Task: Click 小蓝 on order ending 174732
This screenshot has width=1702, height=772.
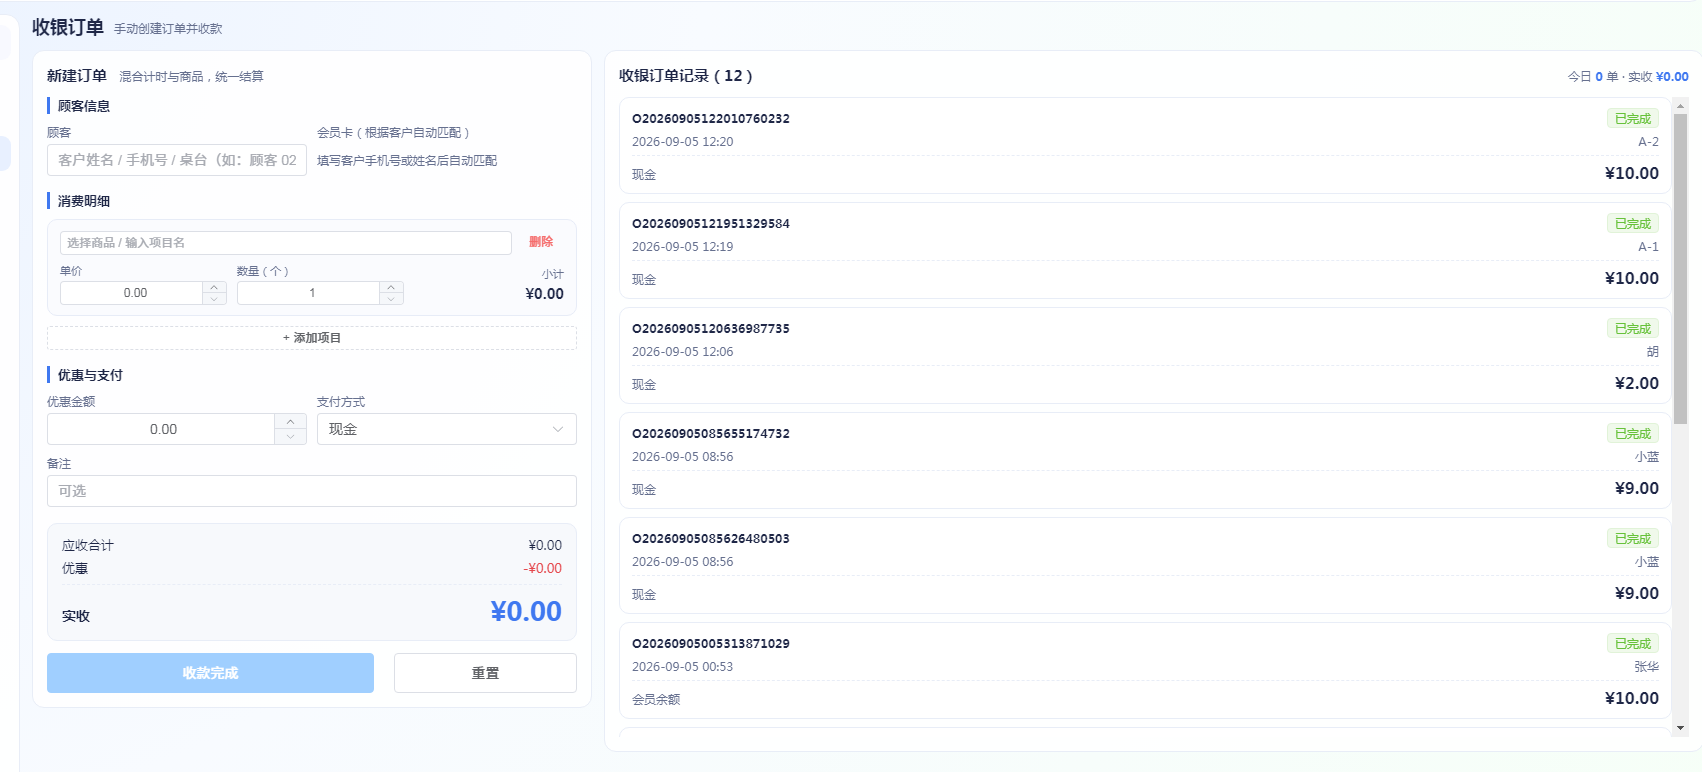Action: (x=1647, y=457)
